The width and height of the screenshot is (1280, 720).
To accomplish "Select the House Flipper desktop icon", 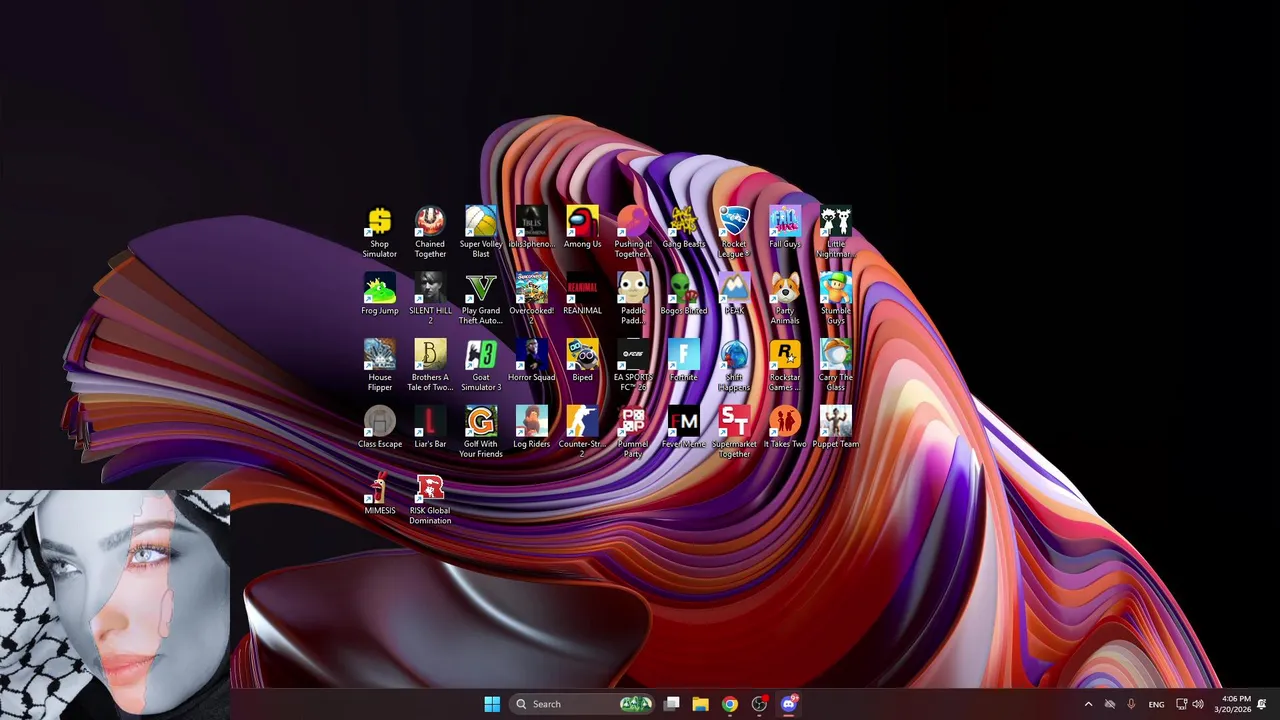I will pos(379,365).
